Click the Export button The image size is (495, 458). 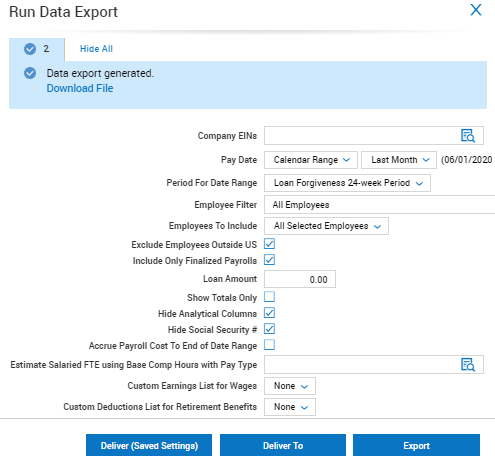416,445
